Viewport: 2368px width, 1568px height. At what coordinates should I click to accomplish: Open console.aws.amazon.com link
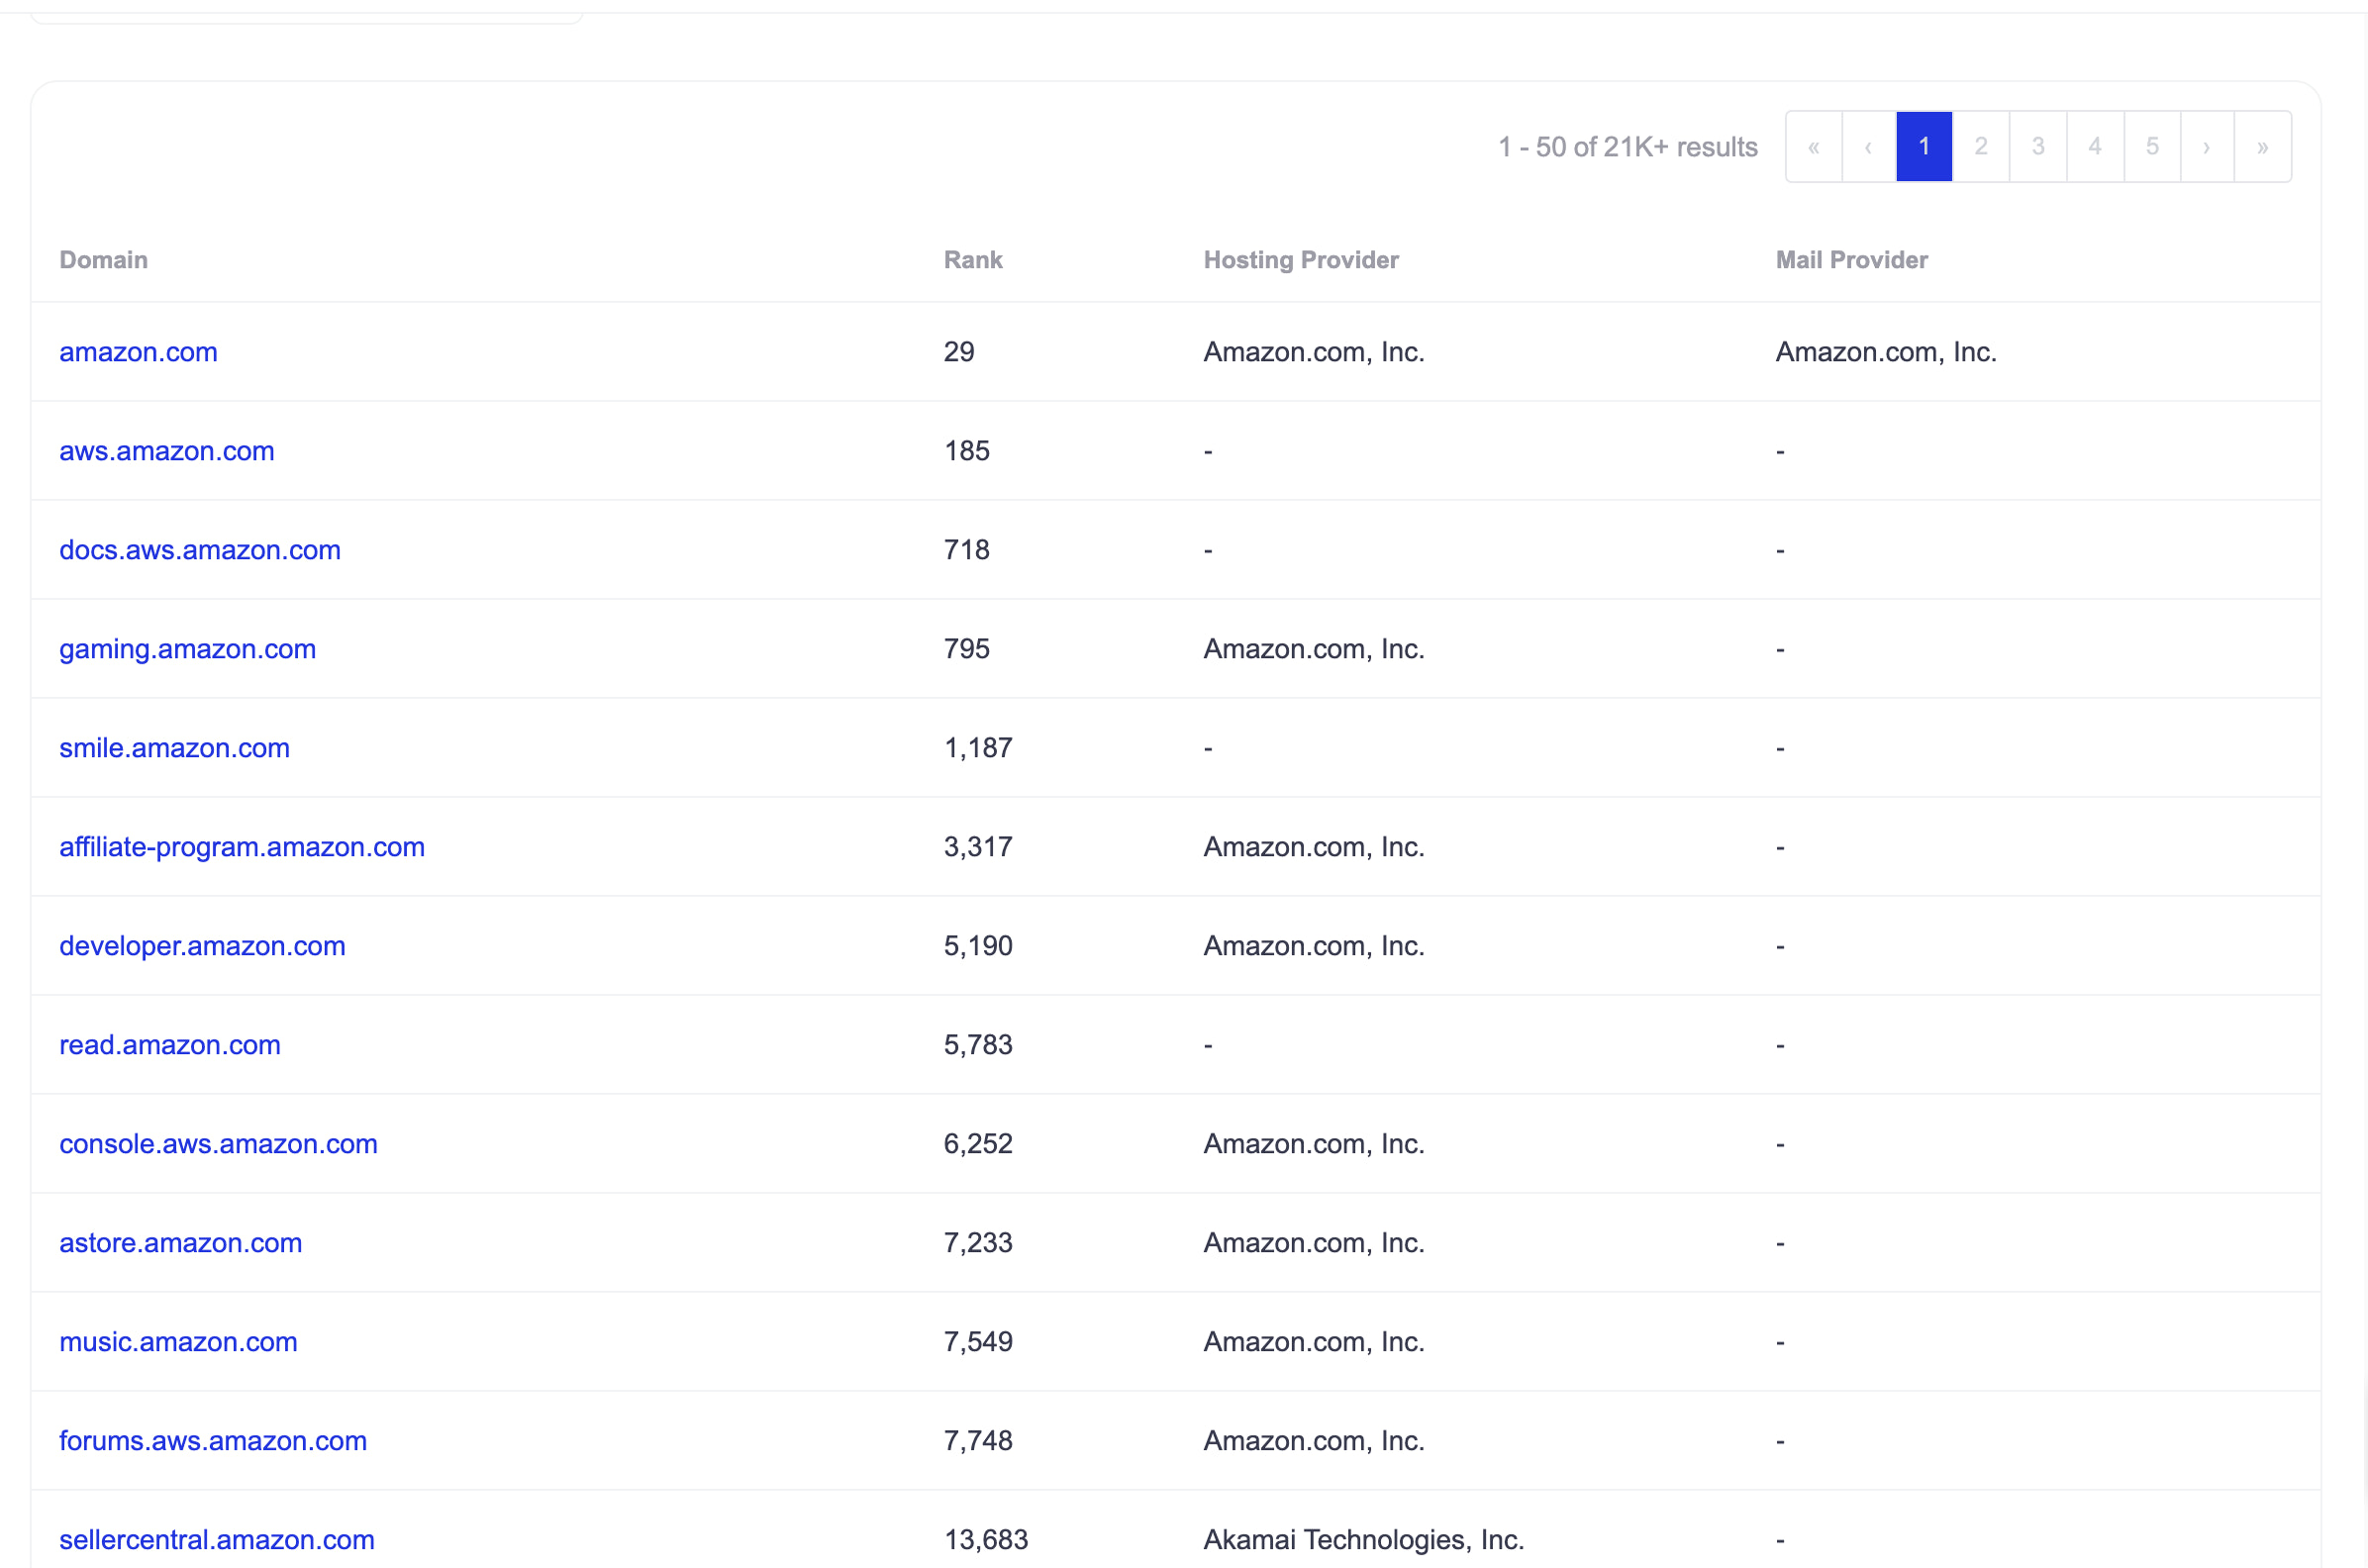point(218,1144)
